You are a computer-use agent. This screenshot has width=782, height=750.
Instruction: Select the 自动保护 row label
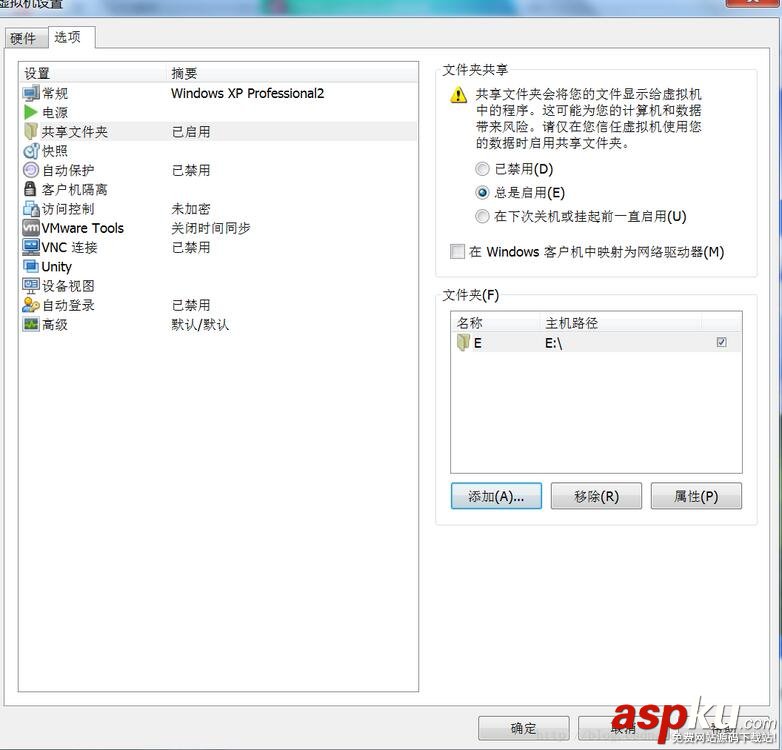point(68,171)
